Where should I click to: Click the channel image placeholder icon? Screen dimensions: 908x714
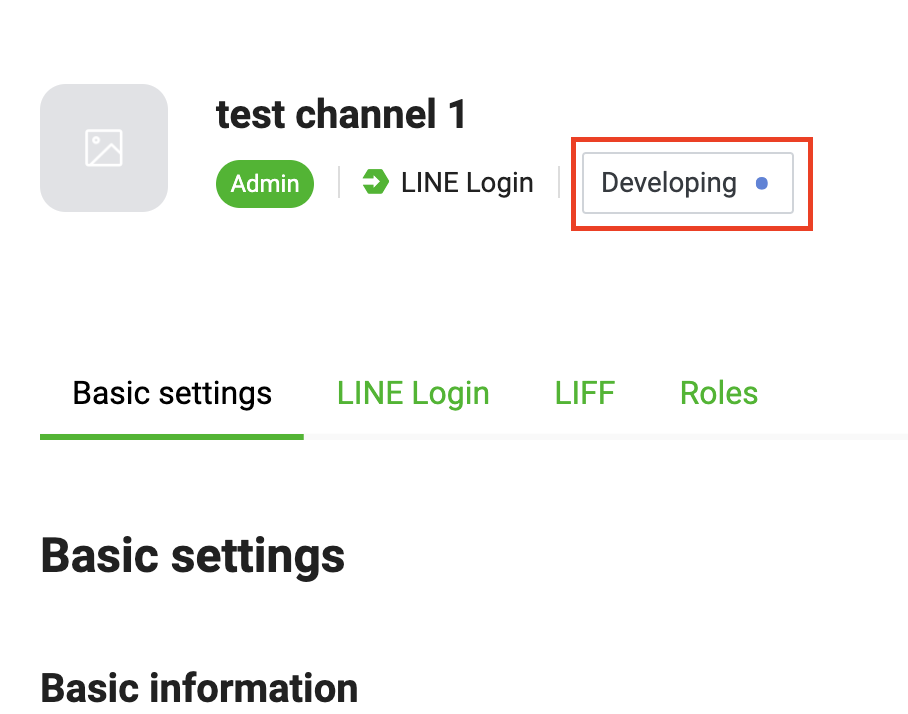coord(104,148)
